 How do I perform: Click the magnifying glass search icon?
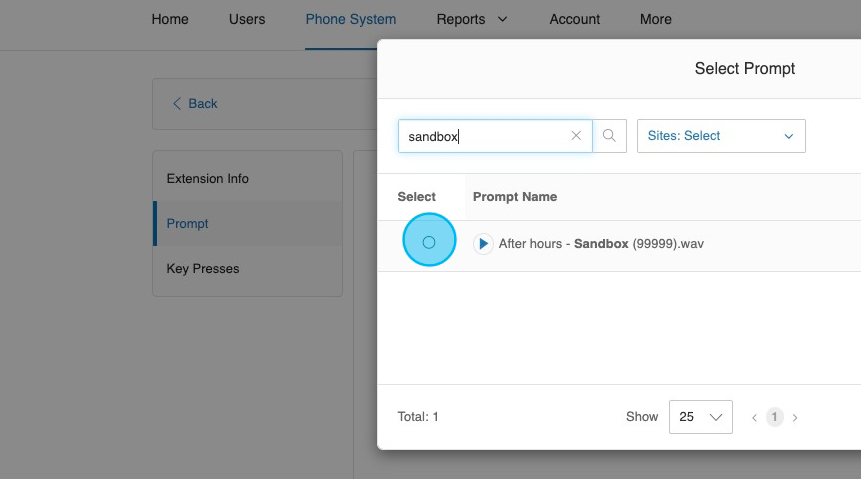tap(609, 136)
